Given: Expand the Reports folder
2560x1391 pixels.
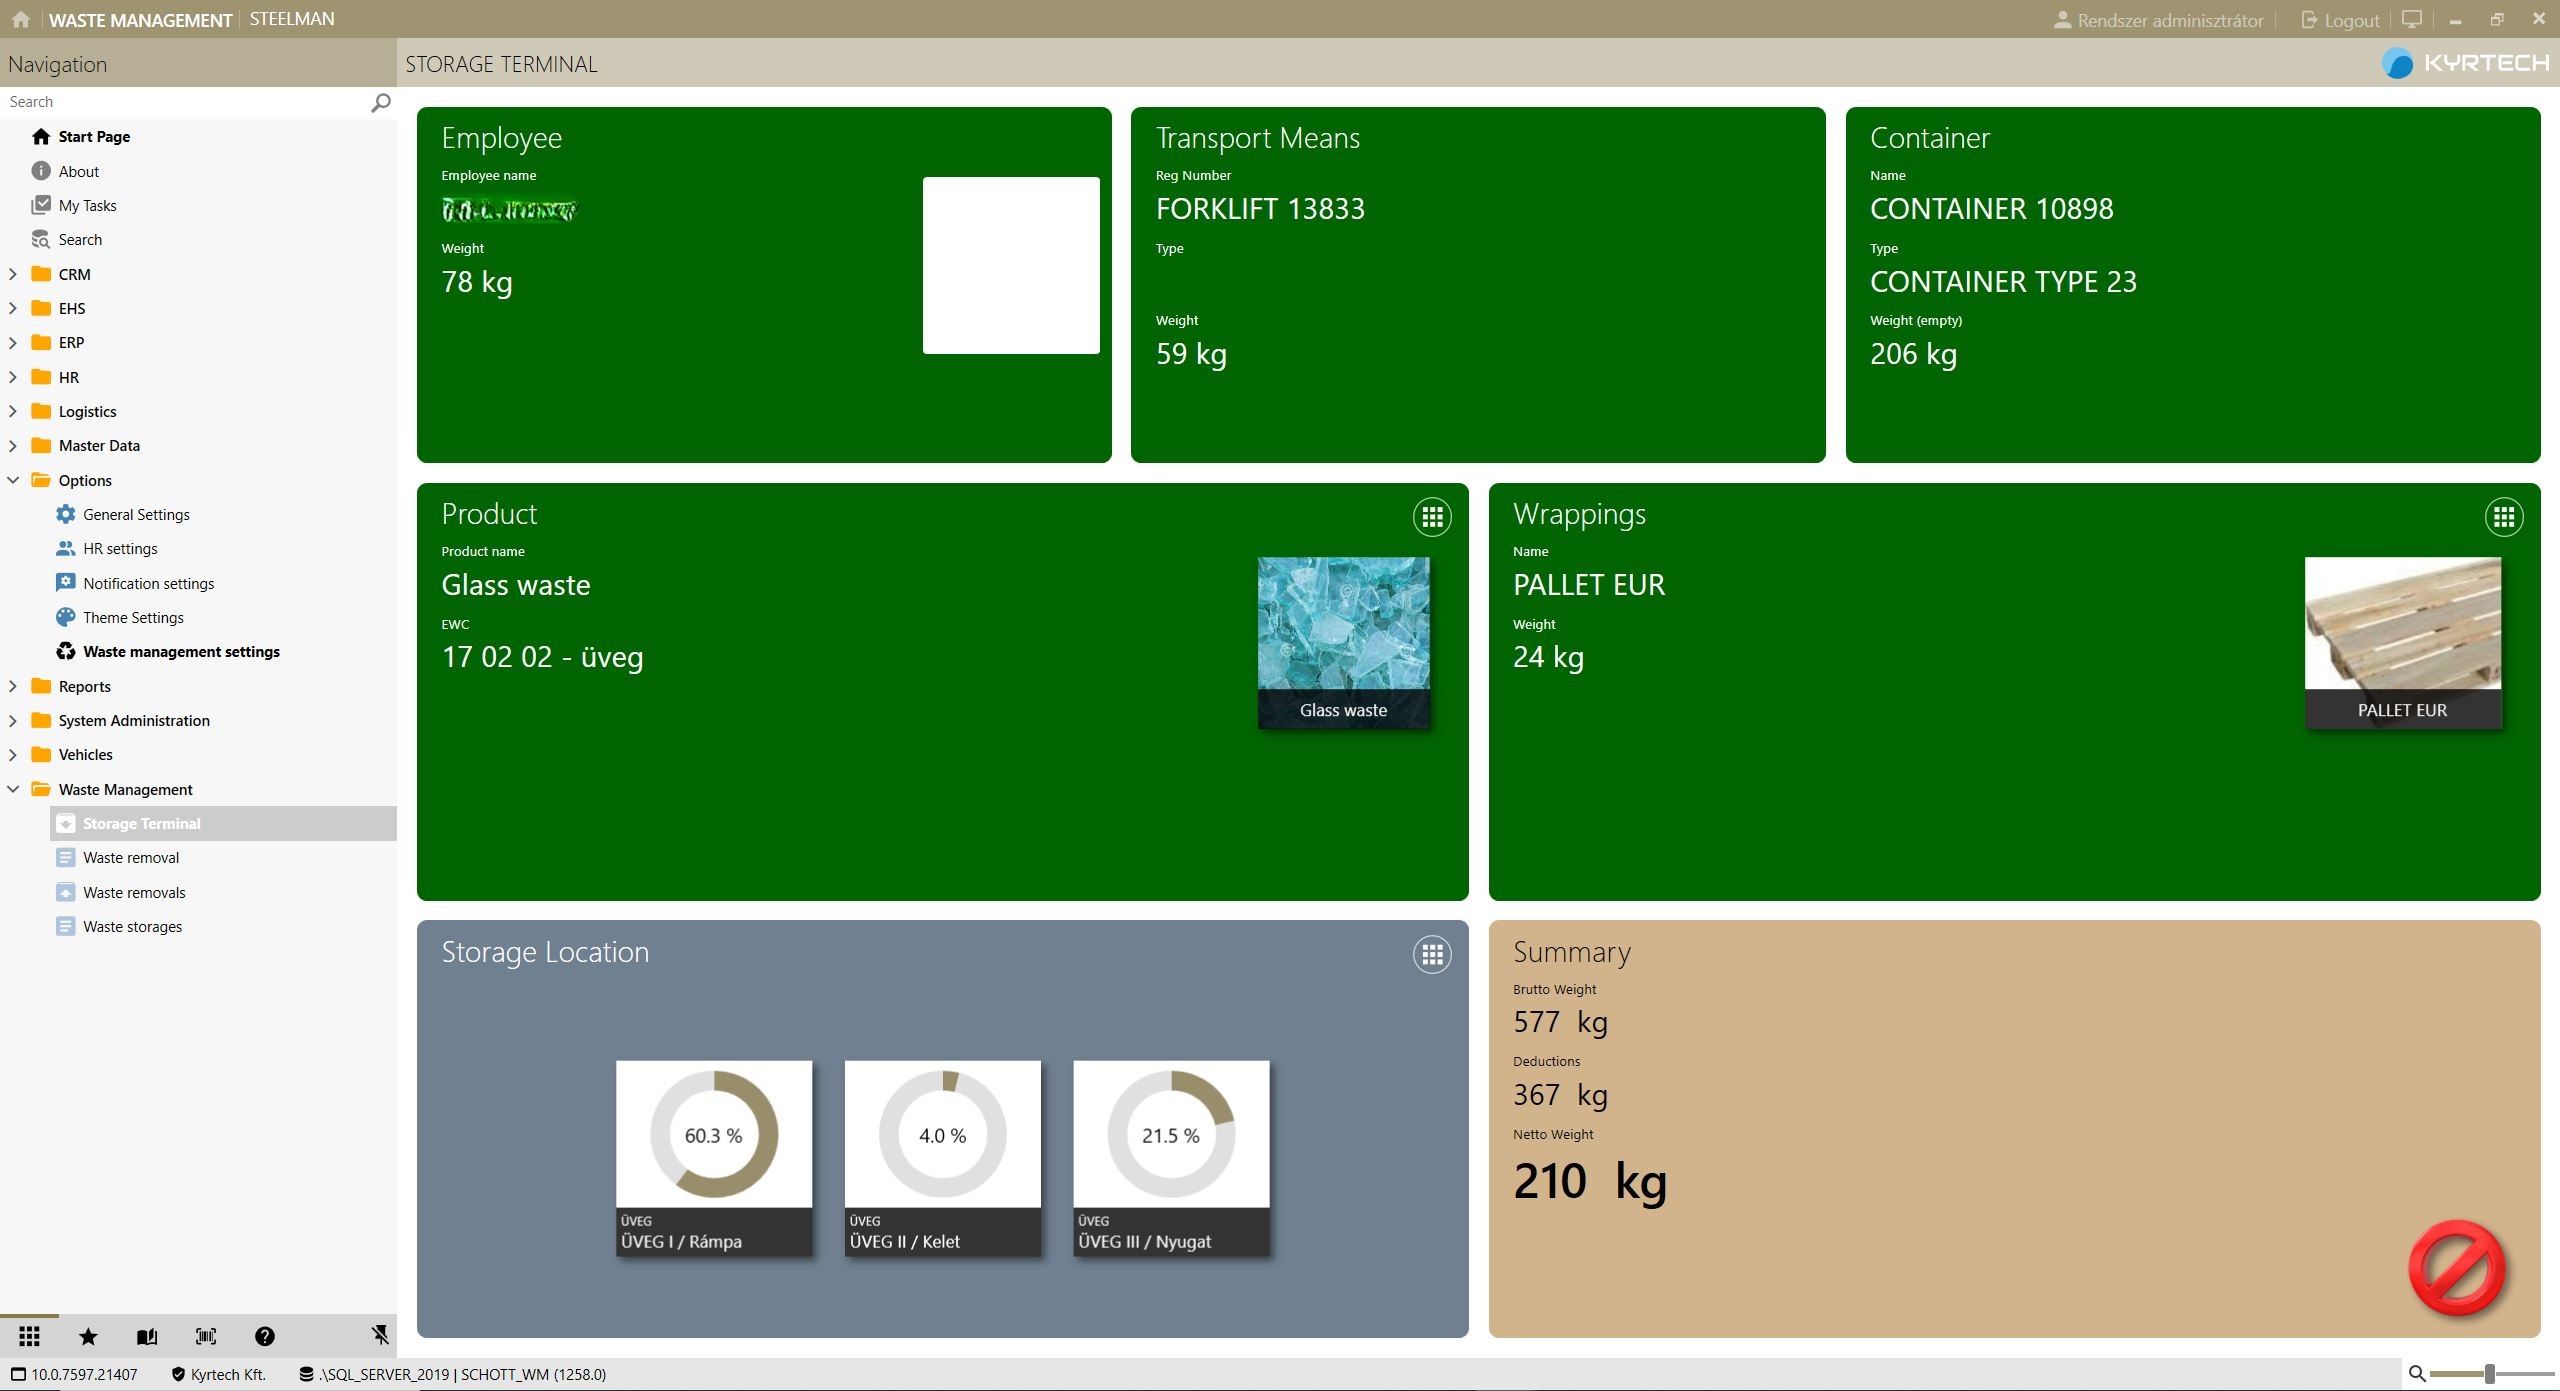Looking at the screenshot, I should click(x=13, y=686).
